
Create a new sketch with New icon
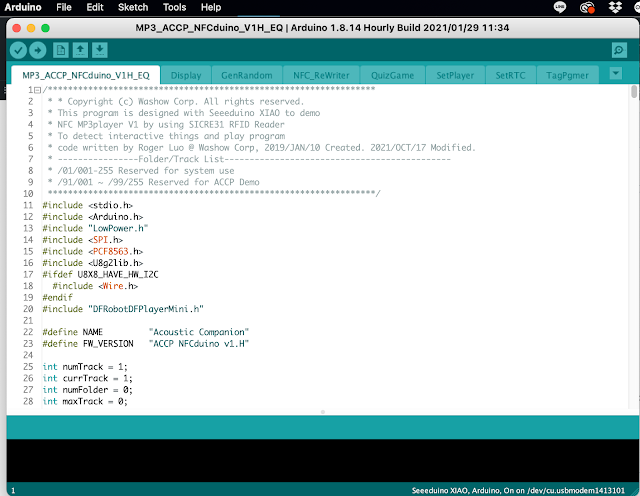[x=60, y=50]
